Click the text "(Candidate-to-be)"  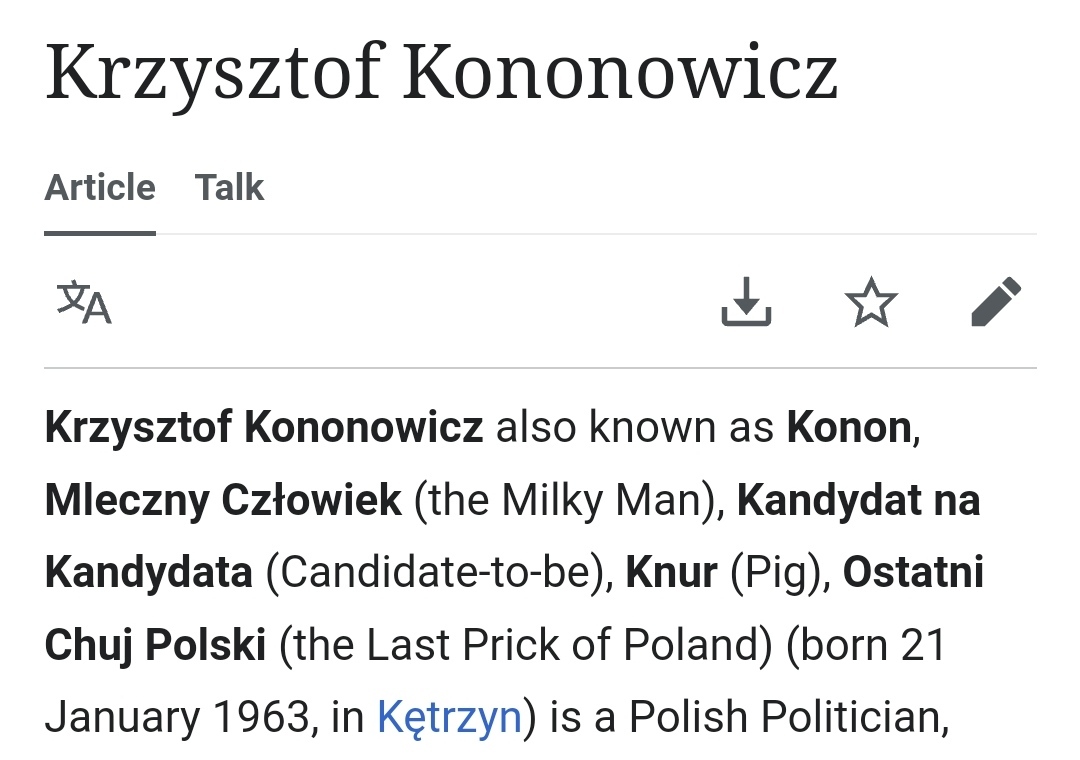[438, 573]
